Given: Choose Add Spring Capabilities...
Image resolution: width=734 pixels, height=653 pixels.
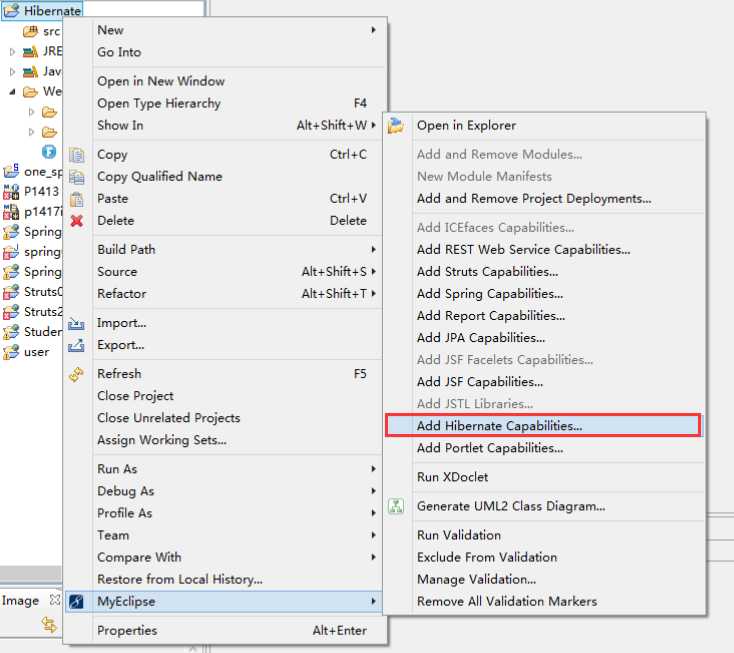Looking at the screenshot, I should [x=544, y=293].
